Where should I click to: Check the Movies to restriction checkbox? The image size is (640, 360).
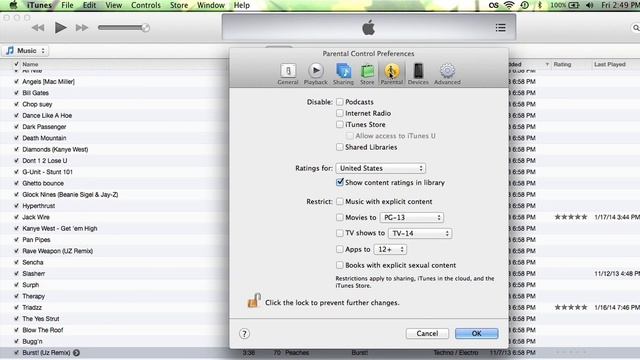click(x=339, y=217)
